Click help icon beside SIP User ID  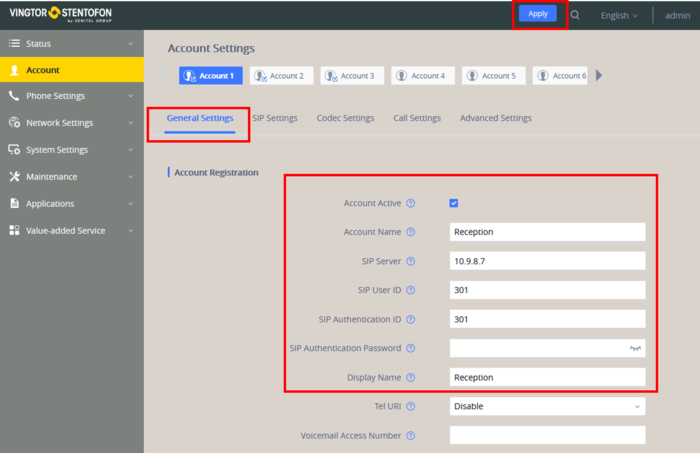click(x=410, y=290)
